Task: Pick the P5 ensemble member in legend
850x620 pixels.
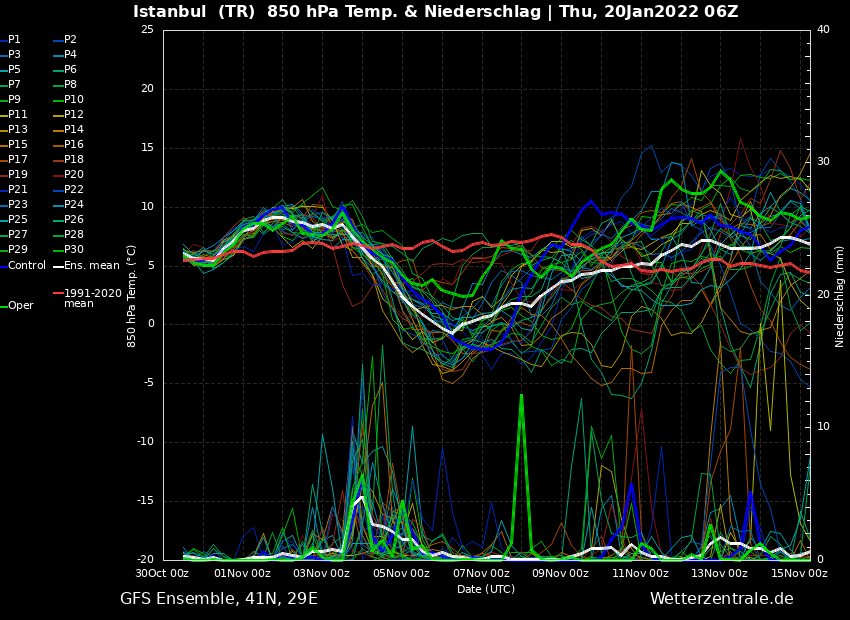Action: (10, 69)
